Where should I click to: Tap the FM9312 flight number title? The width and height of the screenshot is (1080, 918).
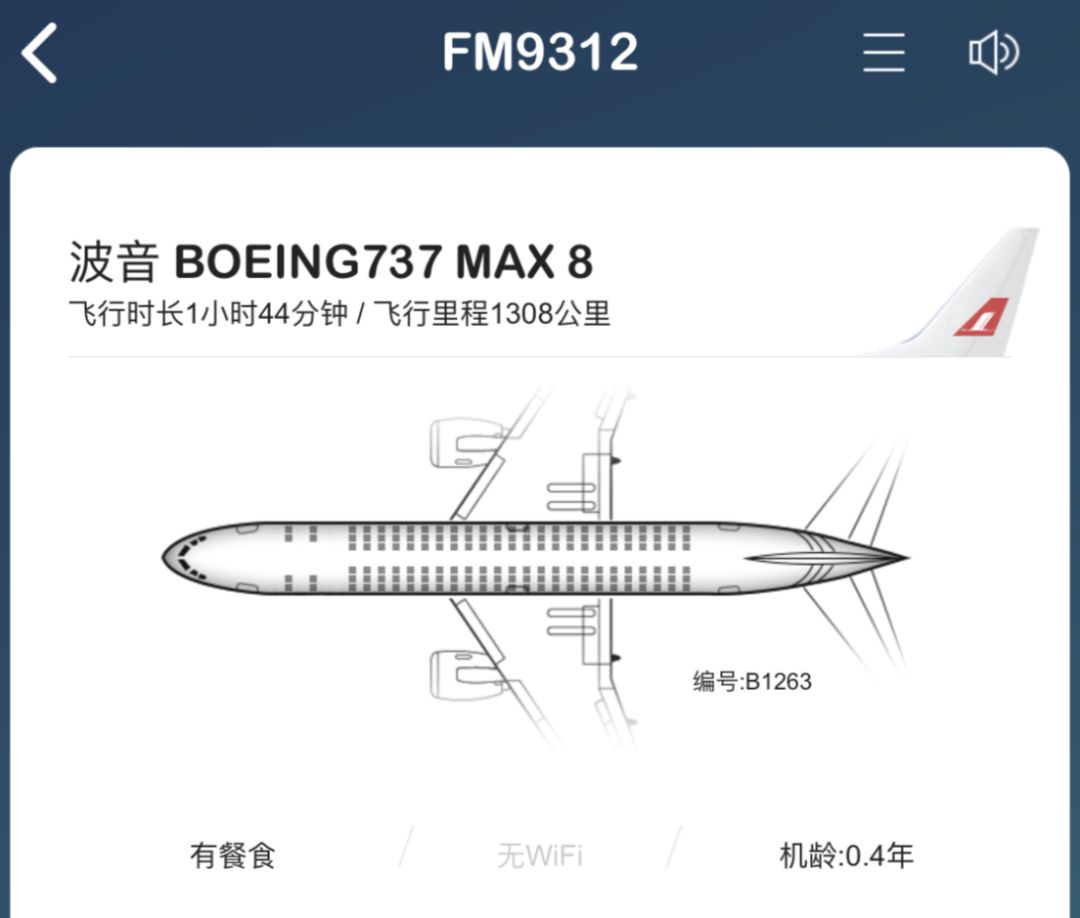point(540,52)
